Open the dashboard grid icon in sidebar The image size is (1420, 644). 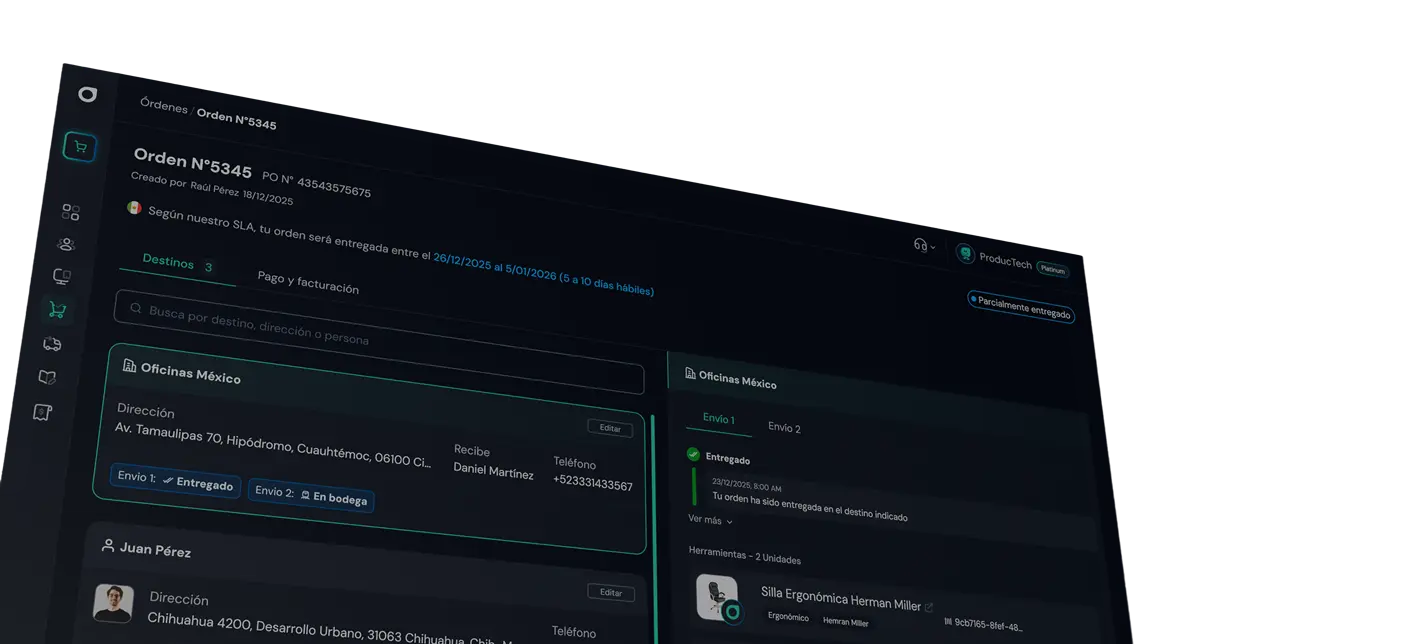[x=71, y=212]
